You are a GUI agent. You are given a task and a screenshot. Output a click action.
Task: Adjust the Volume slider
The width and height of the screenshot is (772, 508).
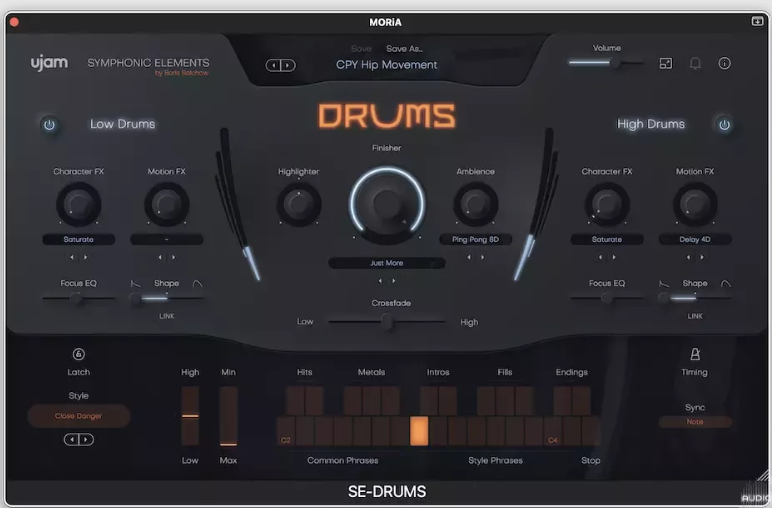tap(606, 63)
